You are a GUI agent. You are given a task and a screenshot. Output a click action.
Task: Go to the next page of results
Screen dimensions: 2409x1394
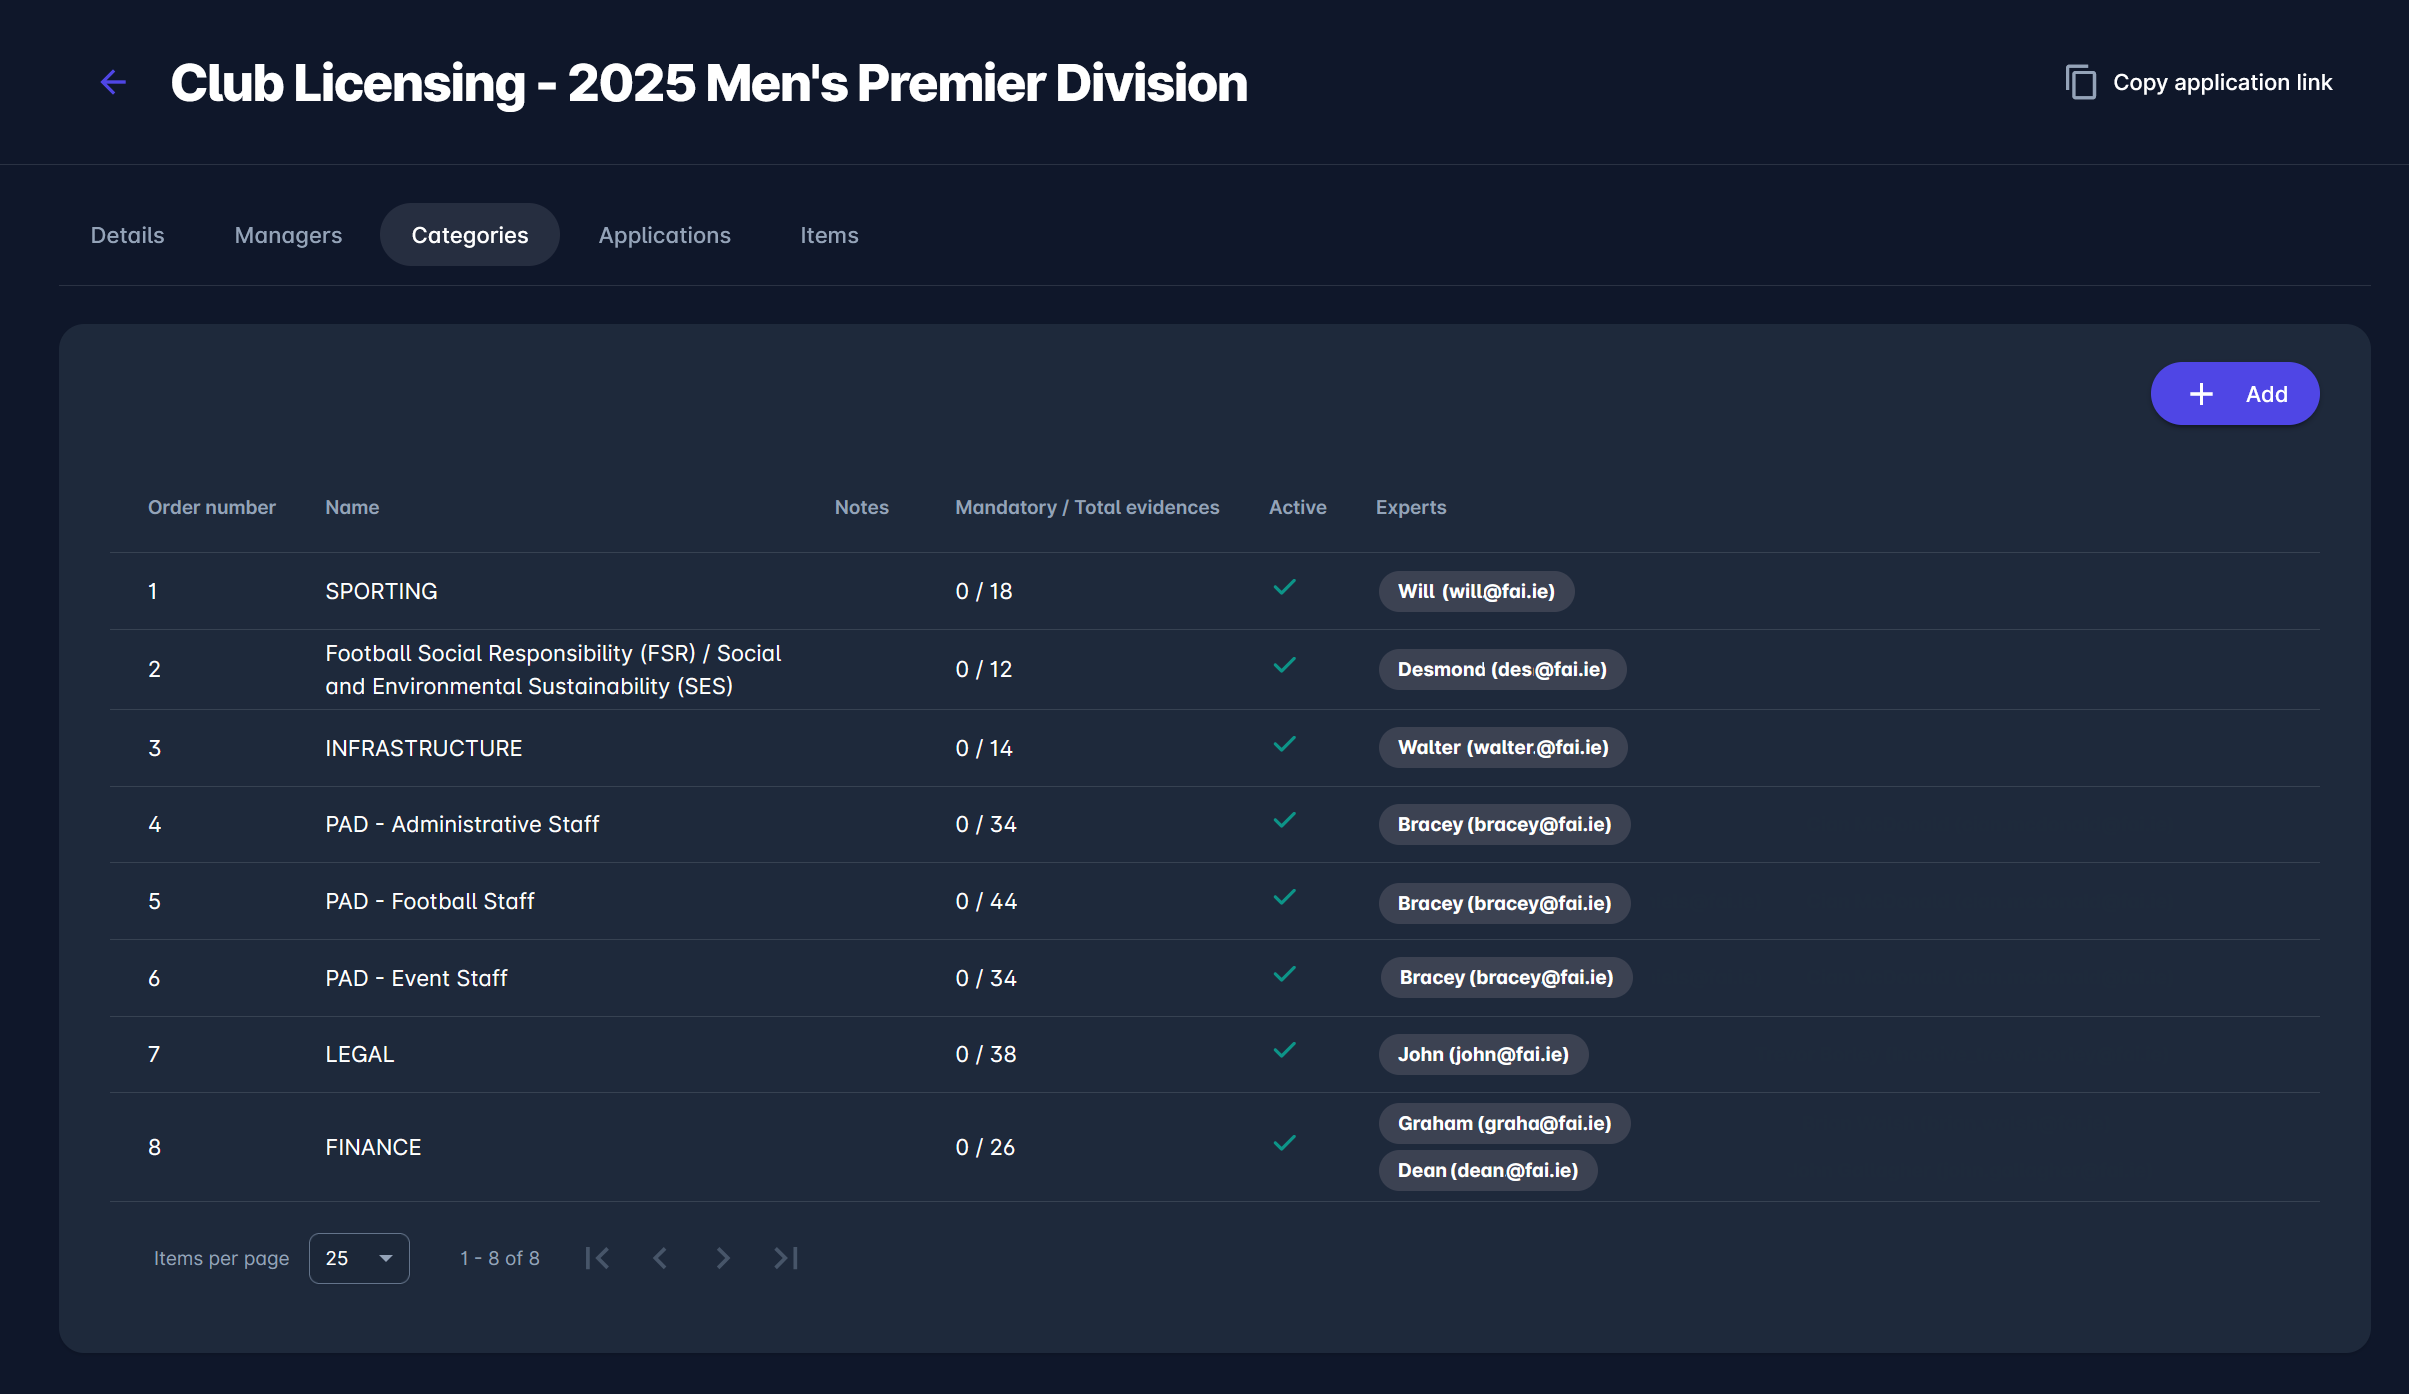[722, 1257]
